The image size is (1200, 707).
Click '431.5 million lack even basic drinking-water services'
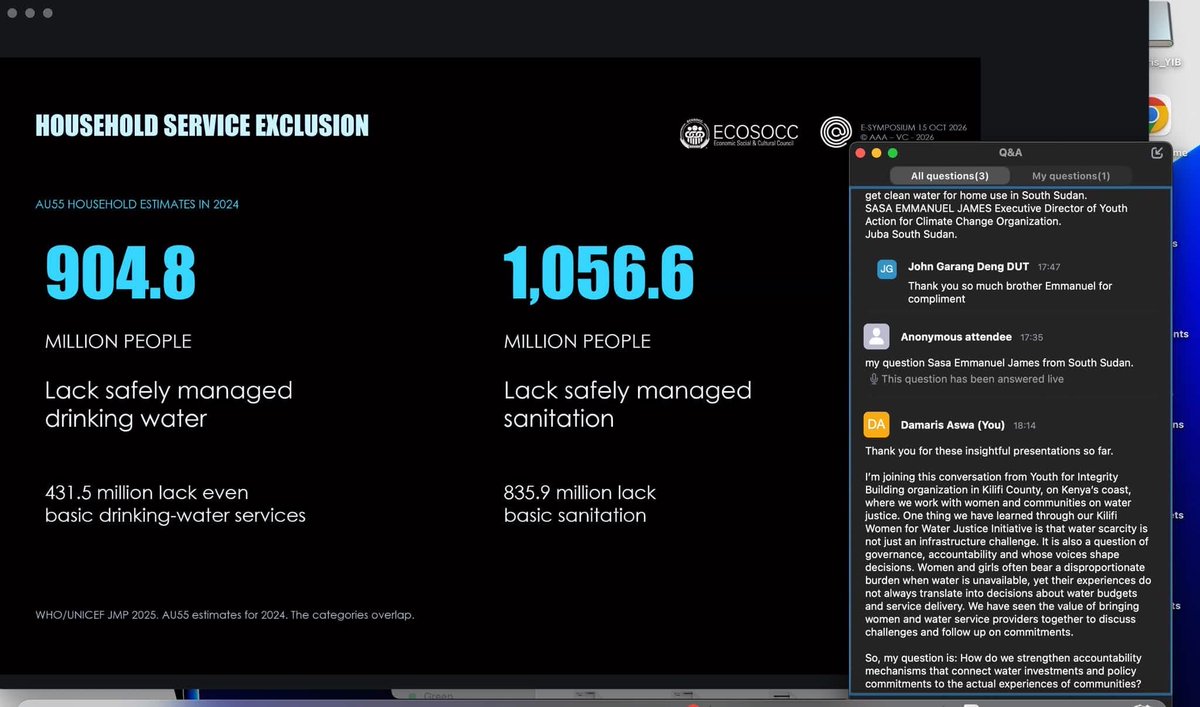point(175,504)
